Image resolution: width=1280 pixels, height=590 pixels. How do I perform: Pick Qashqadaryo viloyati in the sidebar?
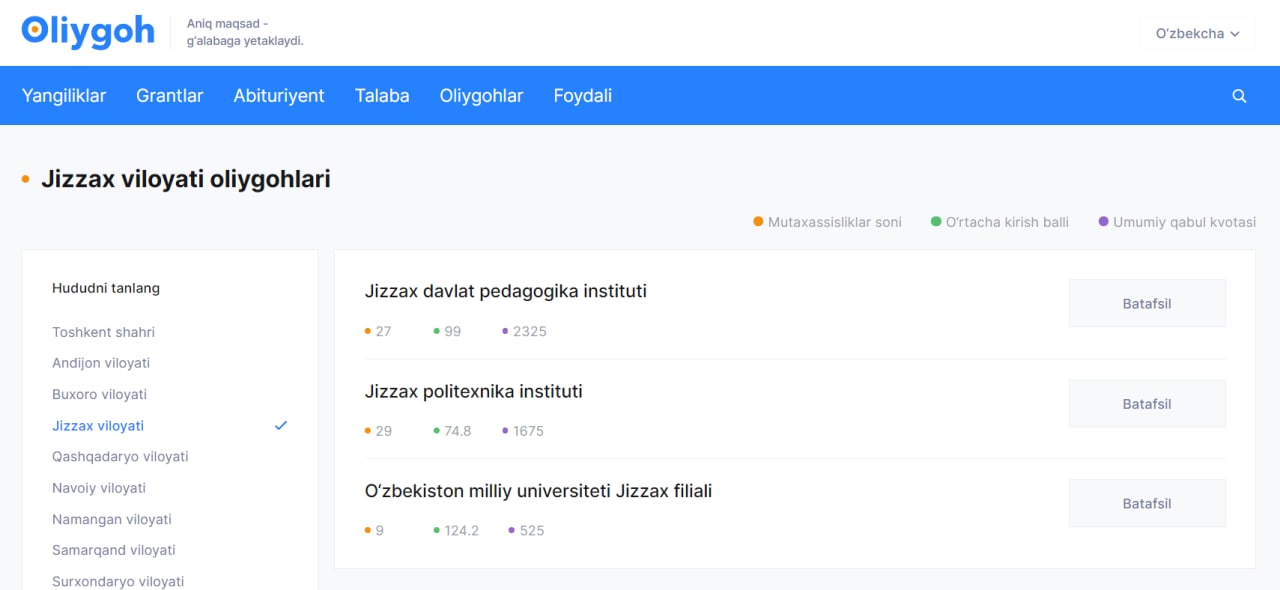coord(120,456)
